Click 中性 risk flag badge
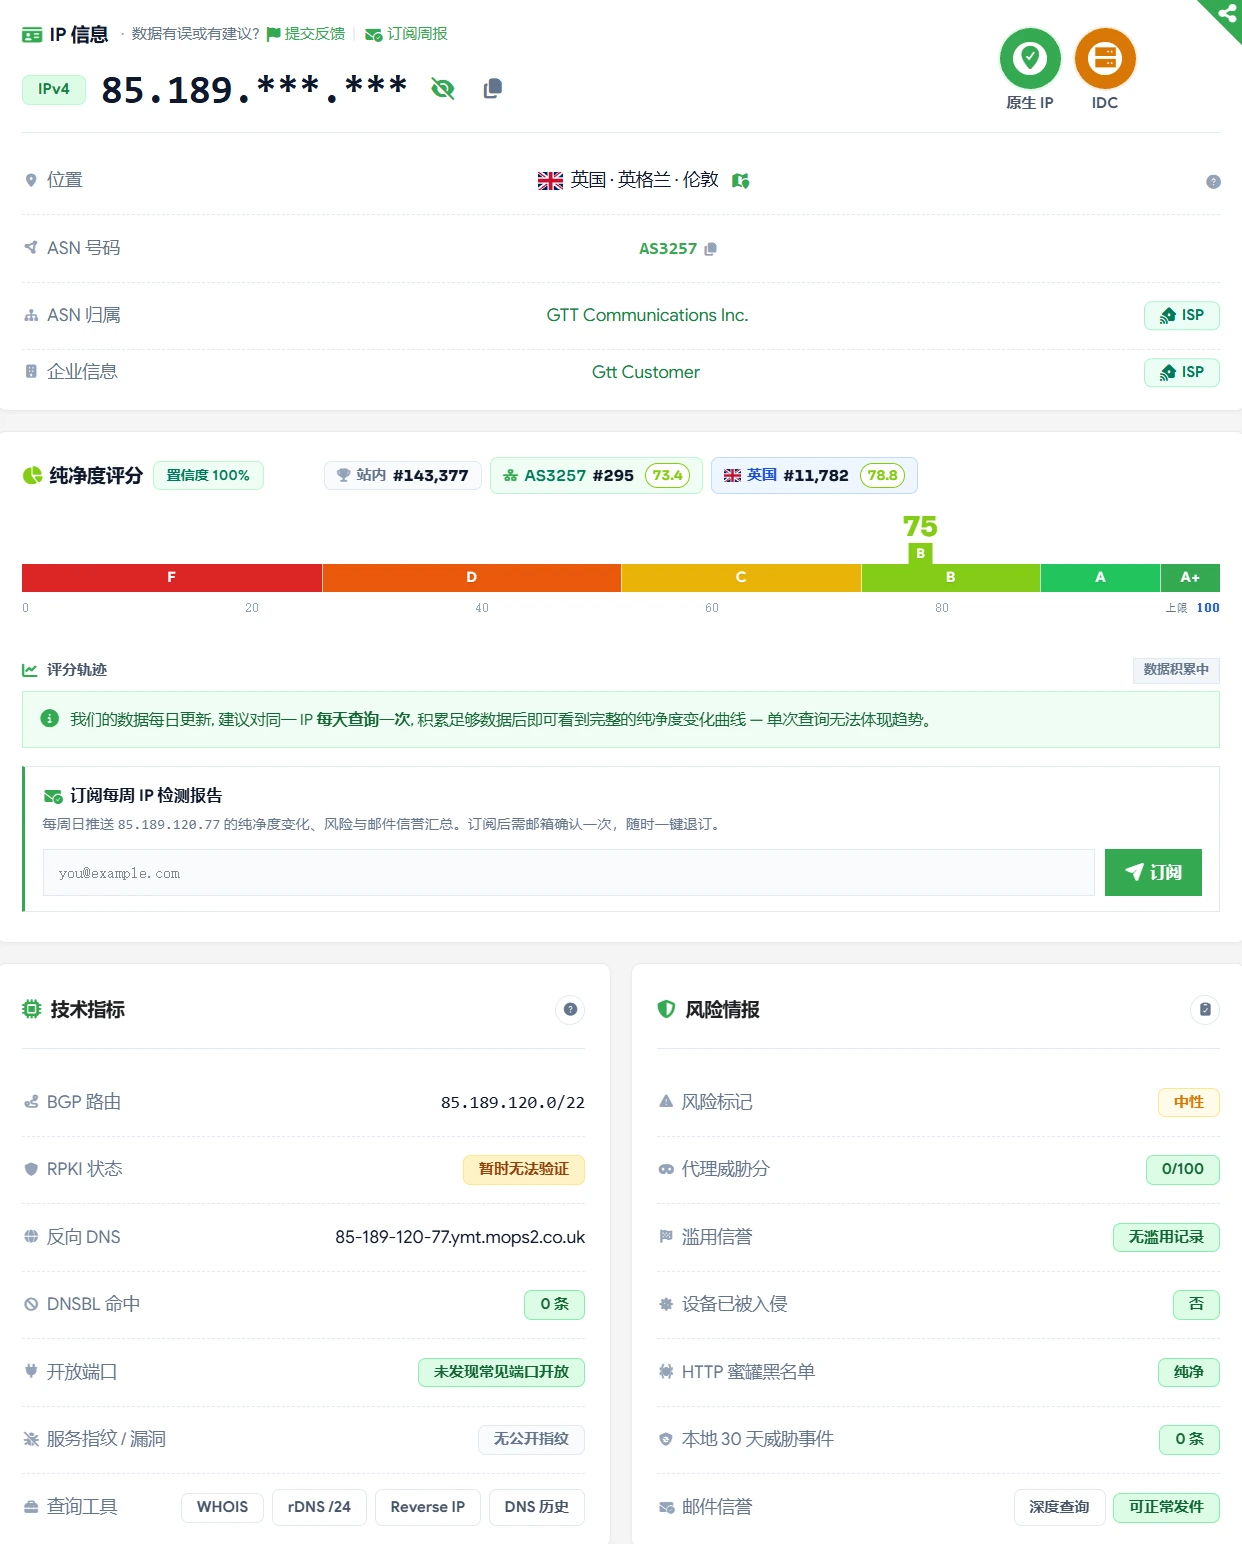1242x1544 pixels. 1189,1103
